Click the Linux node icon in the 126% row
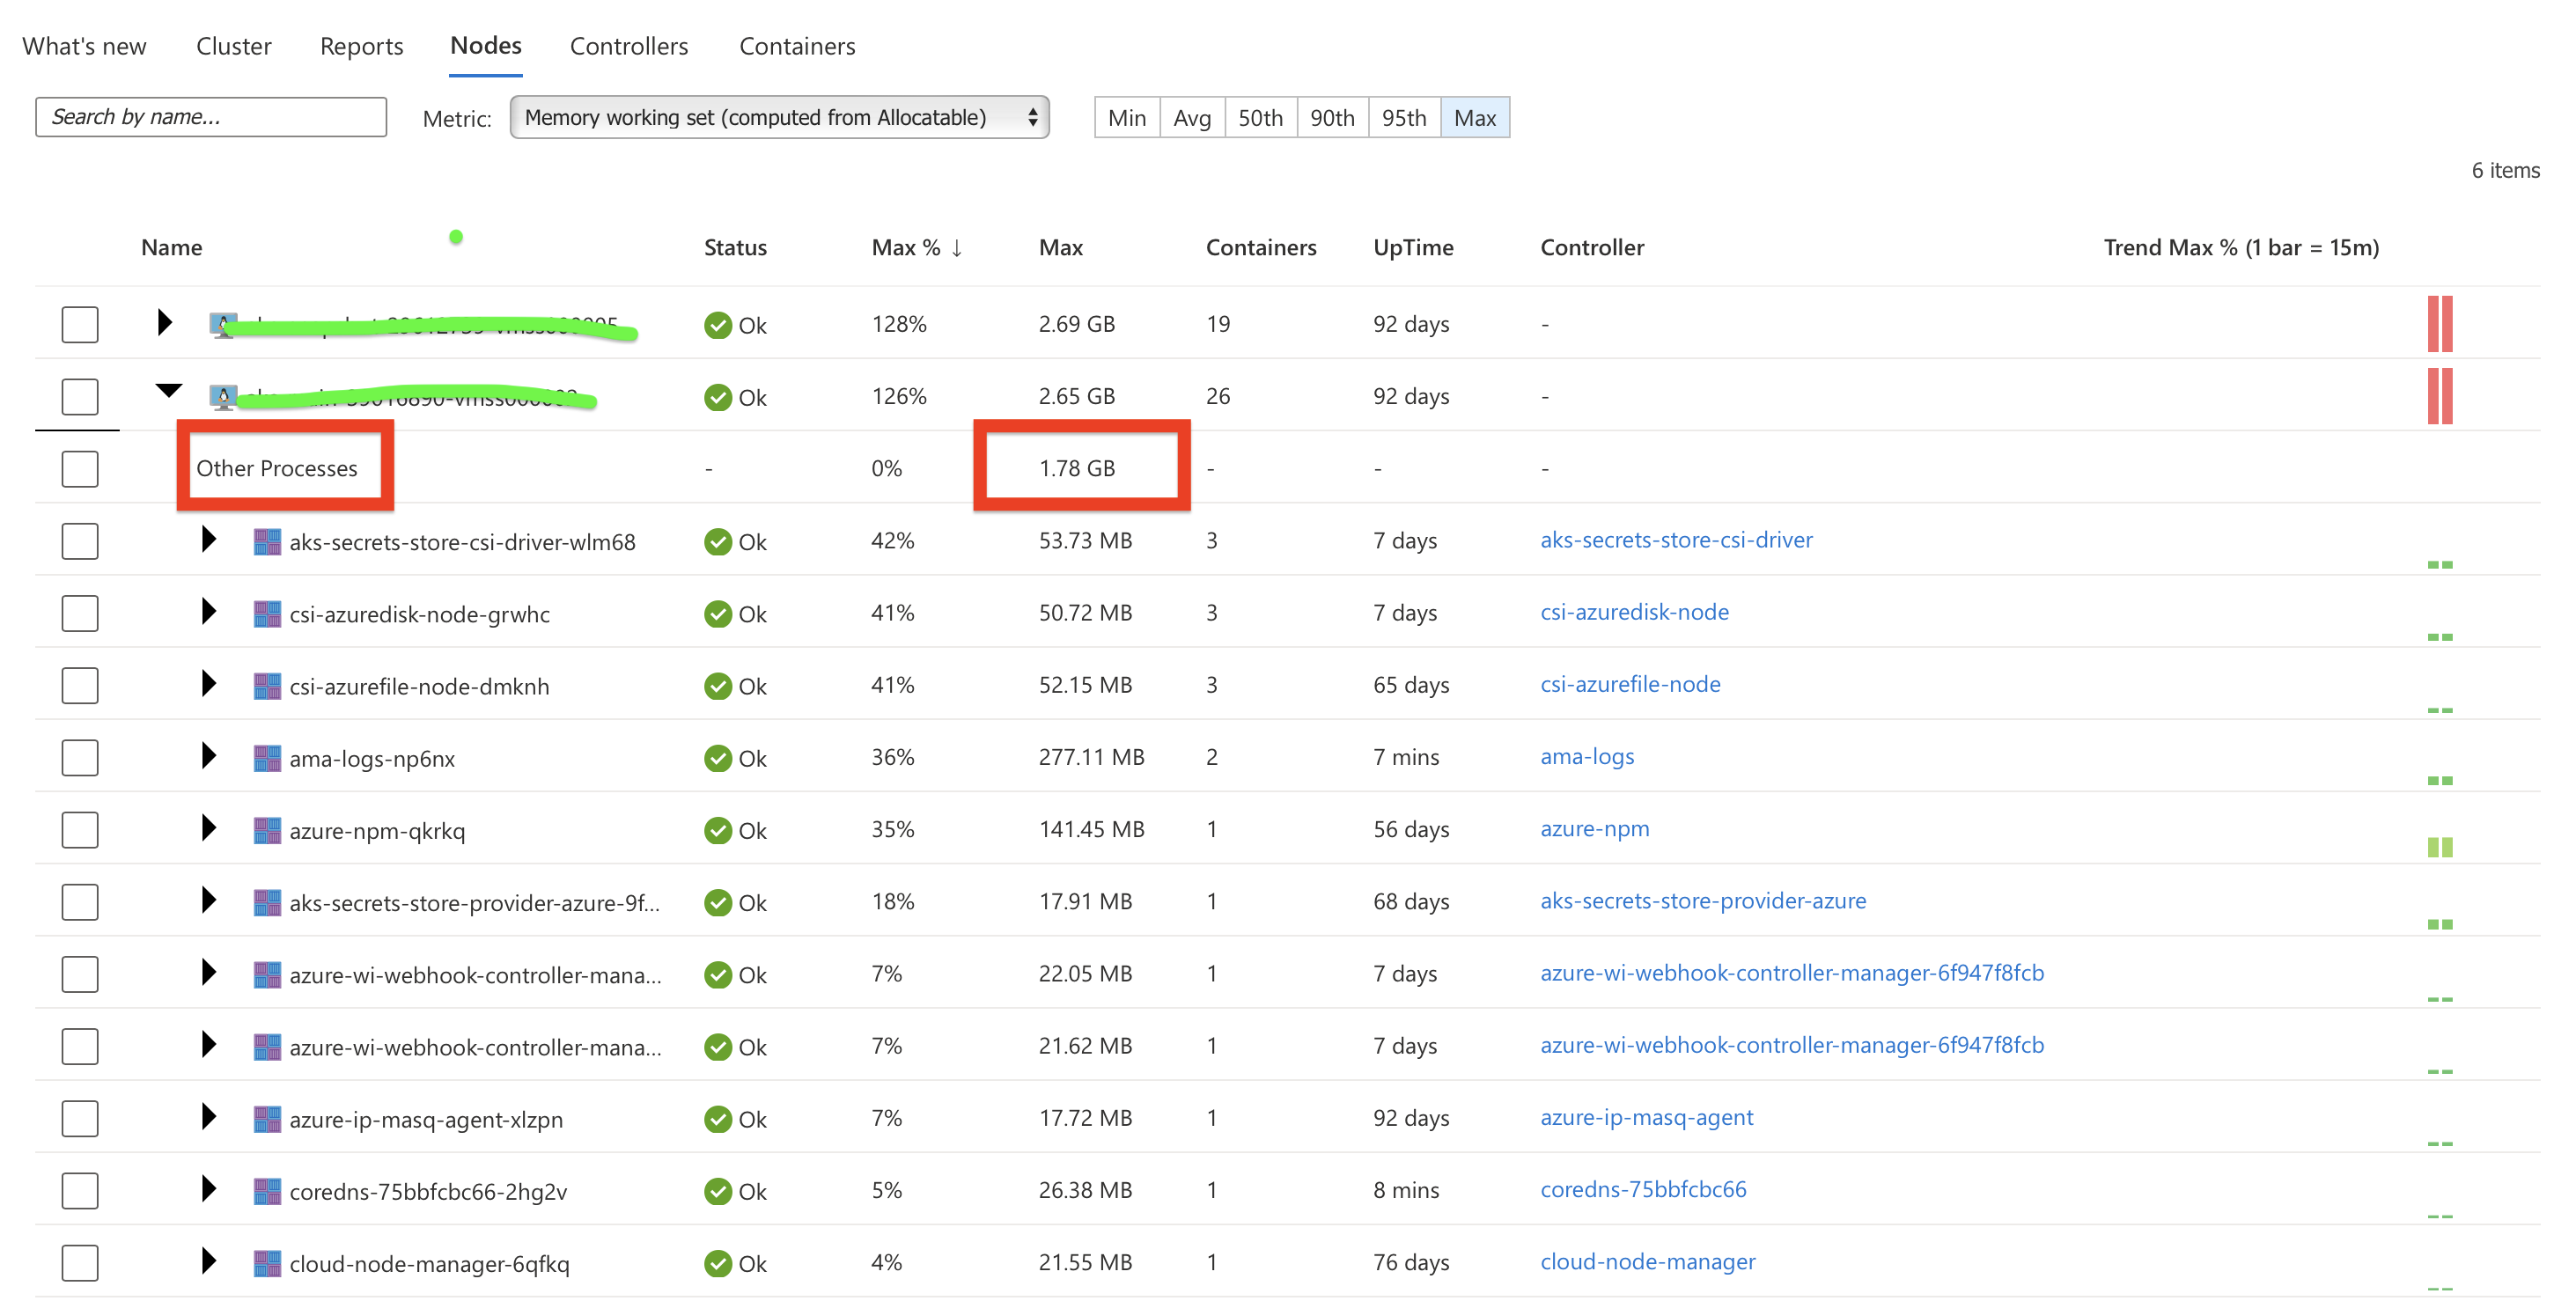This screenshot has width=2576, height=1301. (x=223, y=397)
